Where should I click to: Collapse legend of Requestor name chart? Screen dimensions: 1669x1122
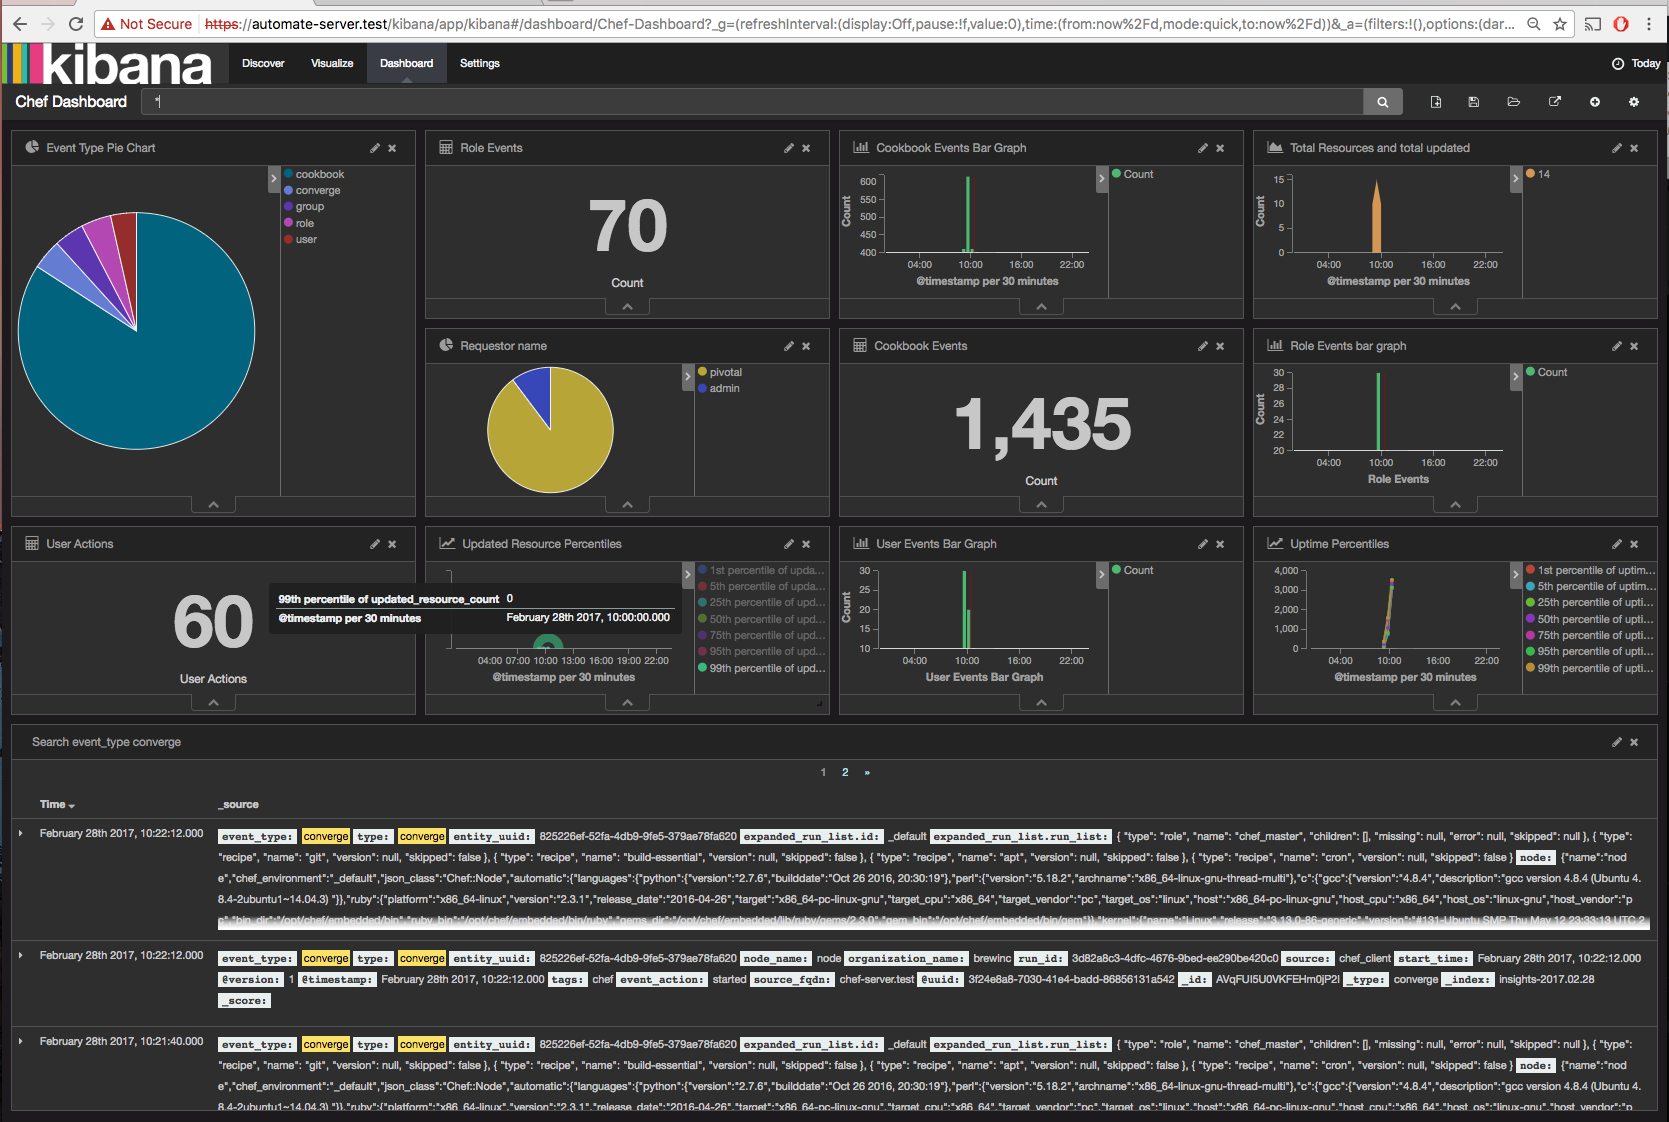pyautogui.click(x=688, y=377)
